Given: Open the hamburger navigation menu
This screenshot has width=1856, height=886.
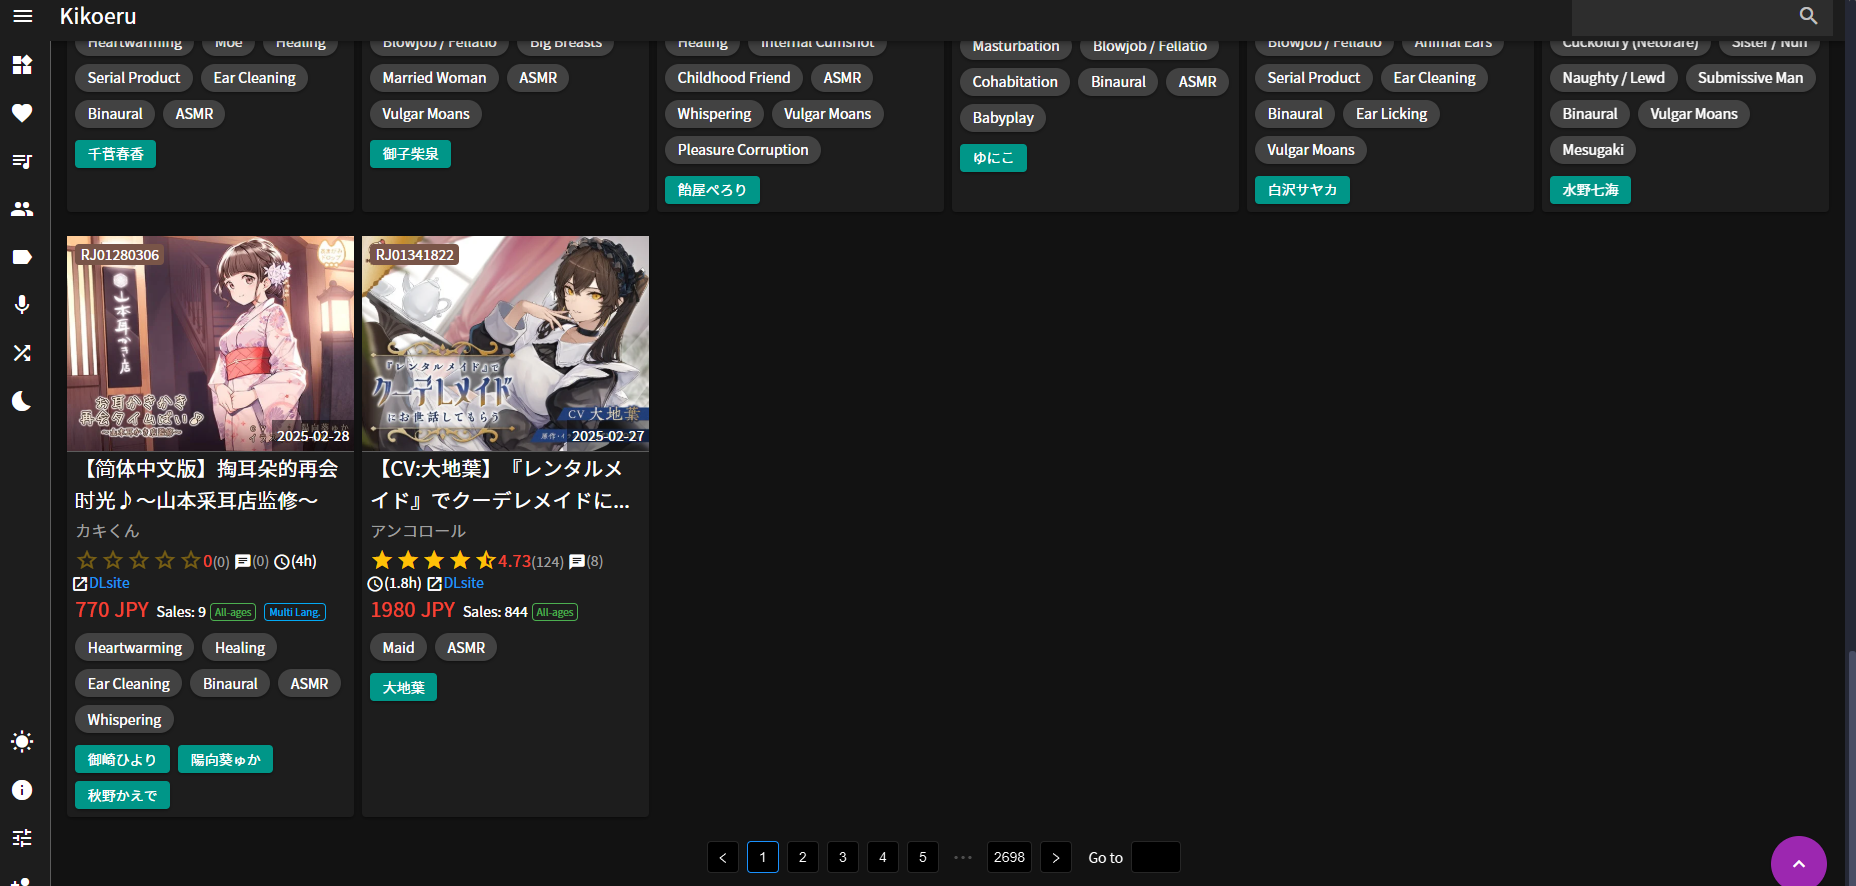Looking at the screenshot, I should point(22,16).
